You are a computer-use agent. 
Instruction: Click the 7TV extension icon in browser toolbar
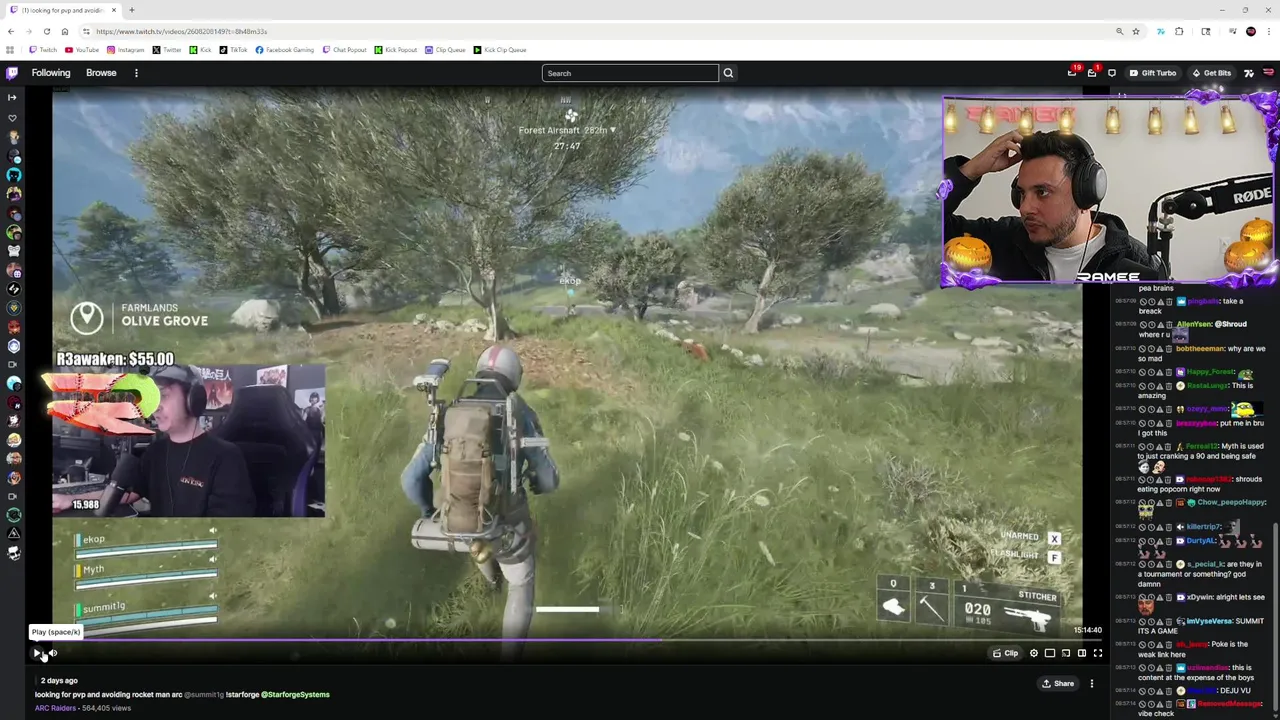coord(1160,32)
